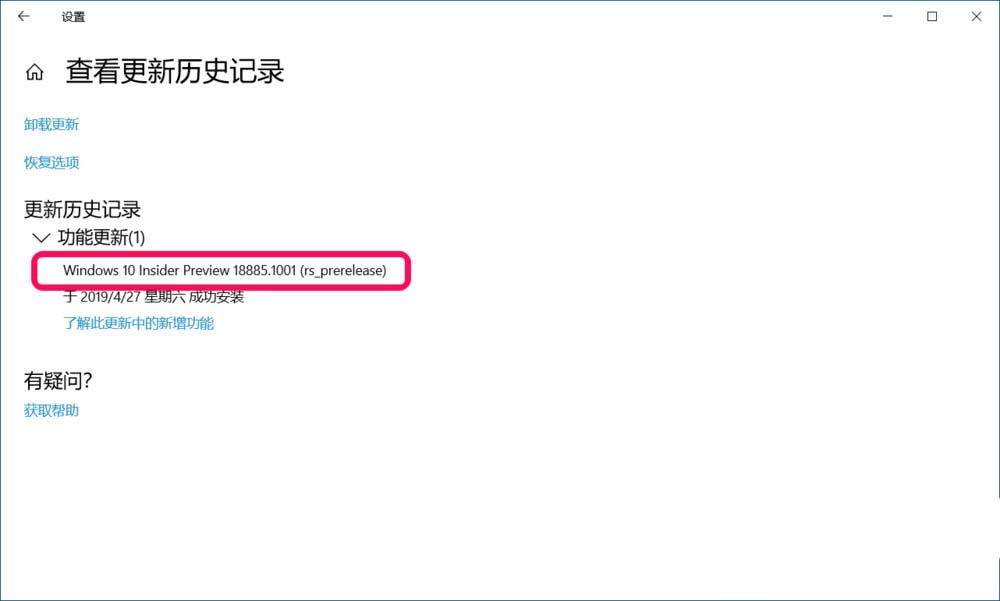Click the 查看更新历史记录 page heading
1000x601 pixels.
175,71
